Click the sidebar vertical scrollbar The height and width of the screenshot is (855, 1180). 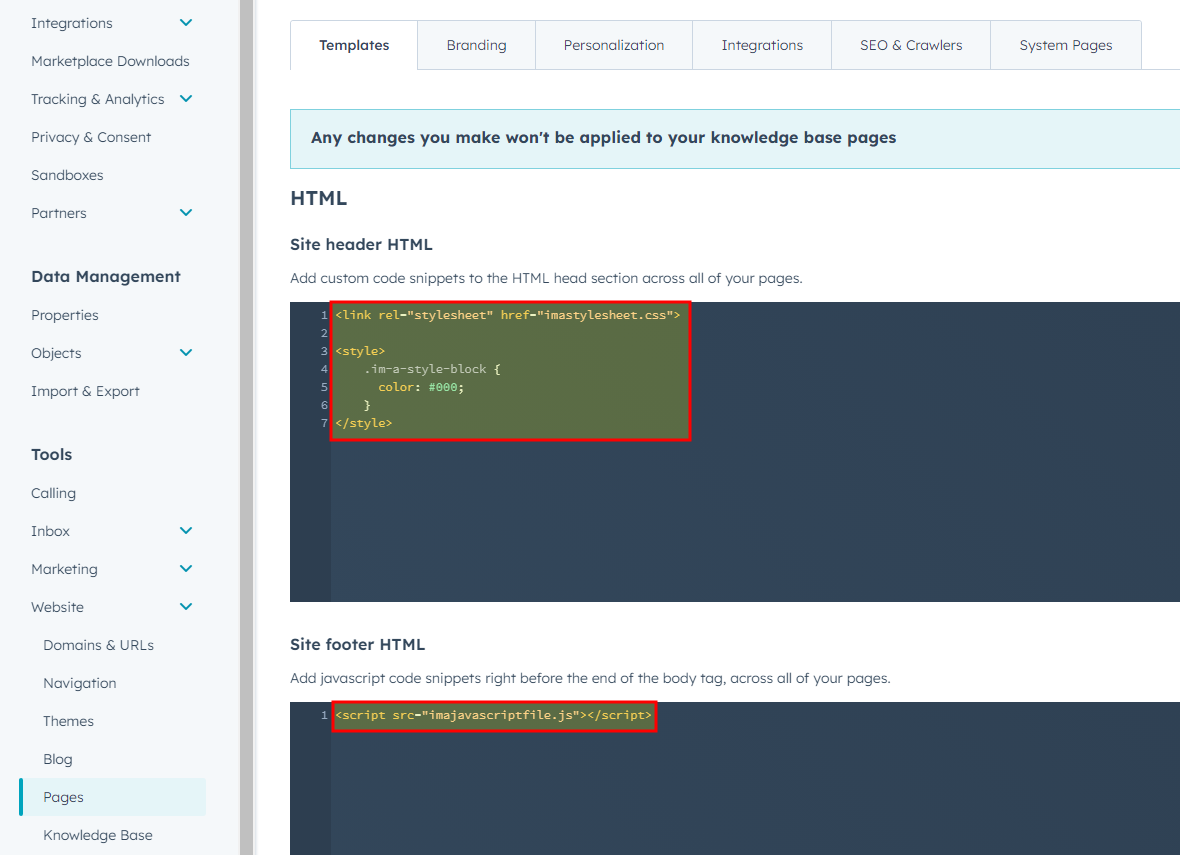[246, 428]
